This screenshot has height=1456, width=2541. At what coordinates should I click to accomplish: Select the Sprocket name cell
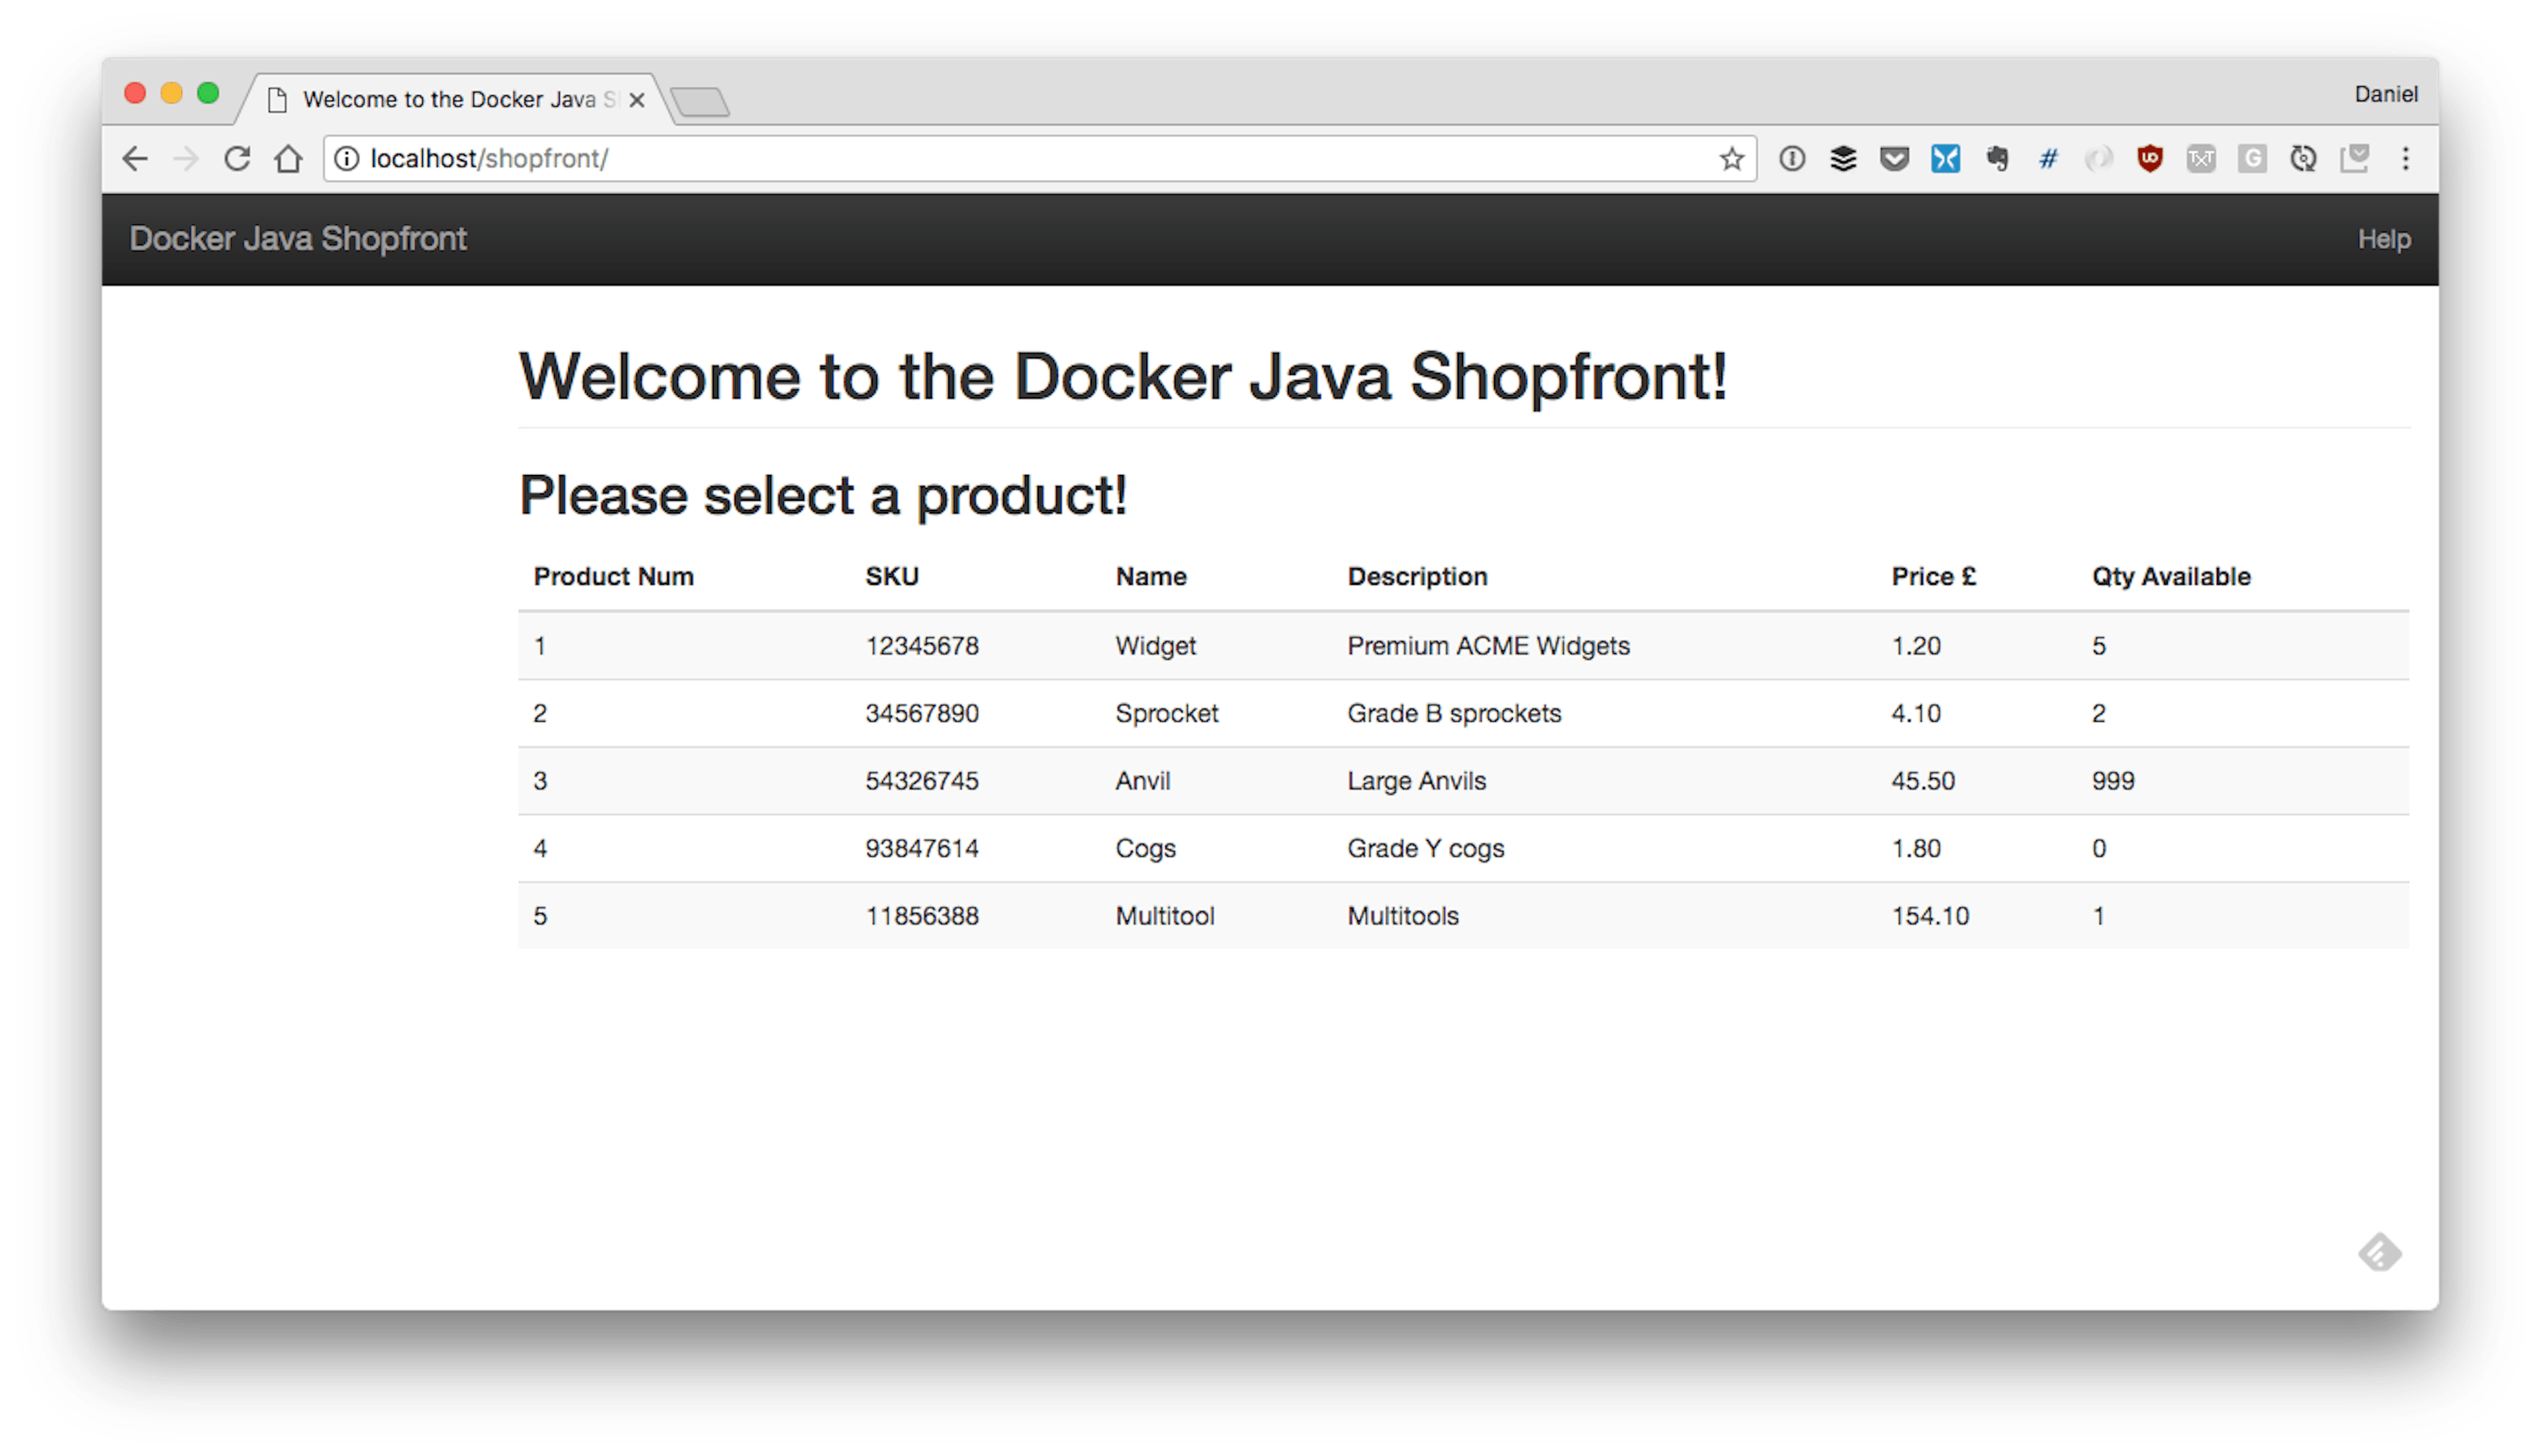click(1166, 713)
